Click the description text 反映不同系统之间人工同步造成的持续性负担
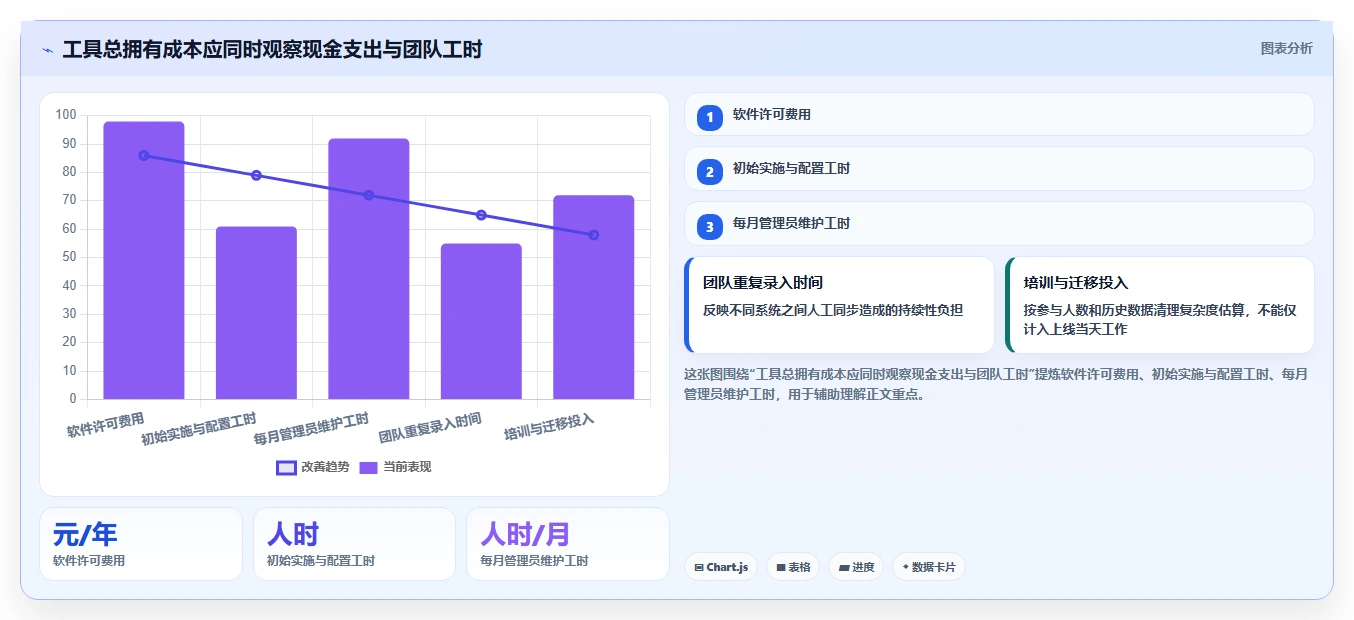 [x=833, y=310]
